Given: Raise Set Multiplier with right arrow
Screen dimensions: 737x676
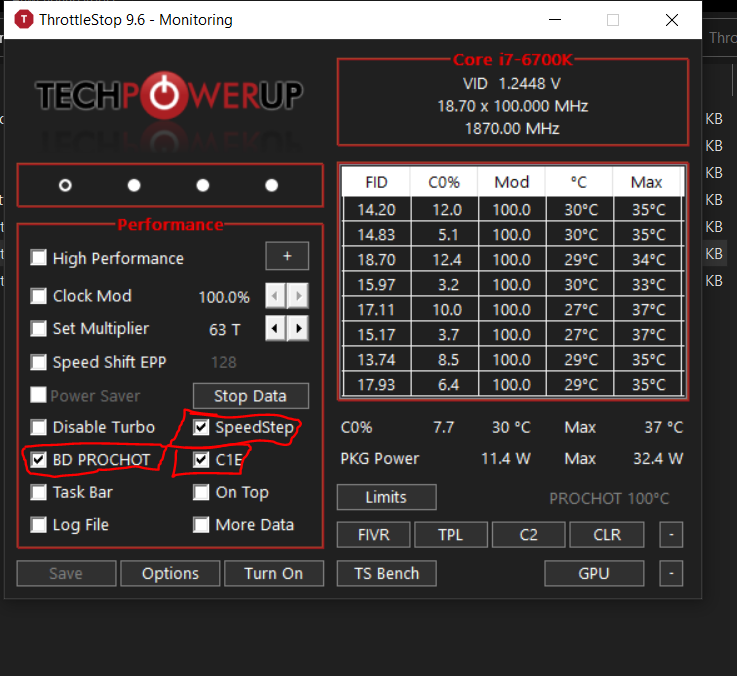Looking at the screenshot, I should pos(298,328).
